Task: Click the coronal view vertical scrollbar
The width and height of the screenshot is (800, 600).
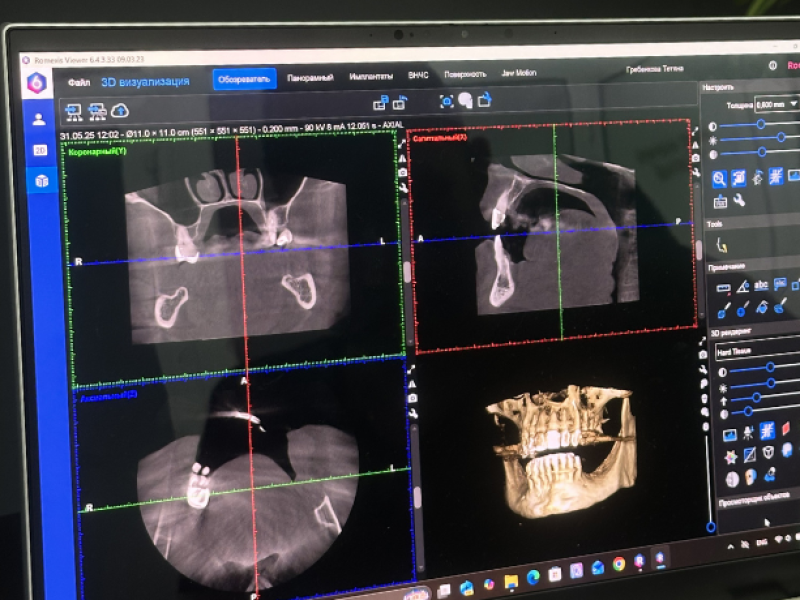Action: [x=407, y=273]
